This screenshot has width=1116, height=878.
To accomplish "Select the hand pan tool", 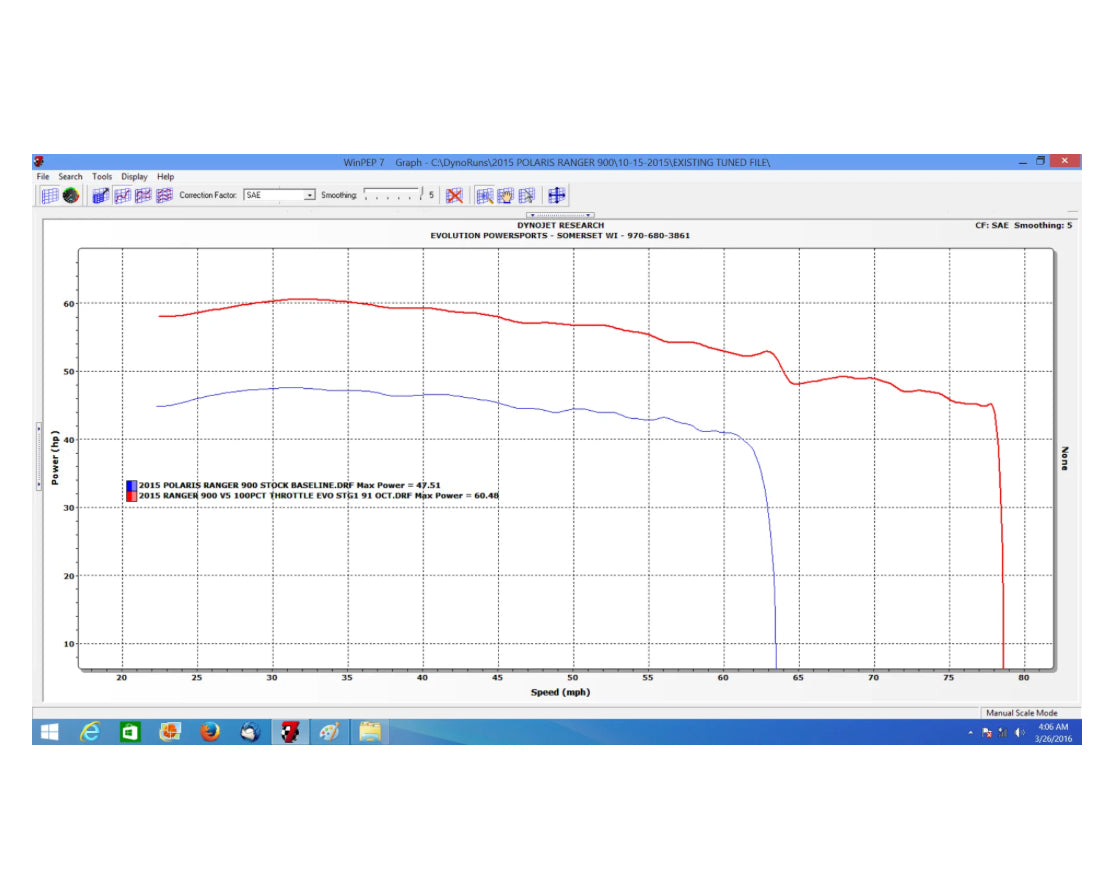I will click(506, 196).
